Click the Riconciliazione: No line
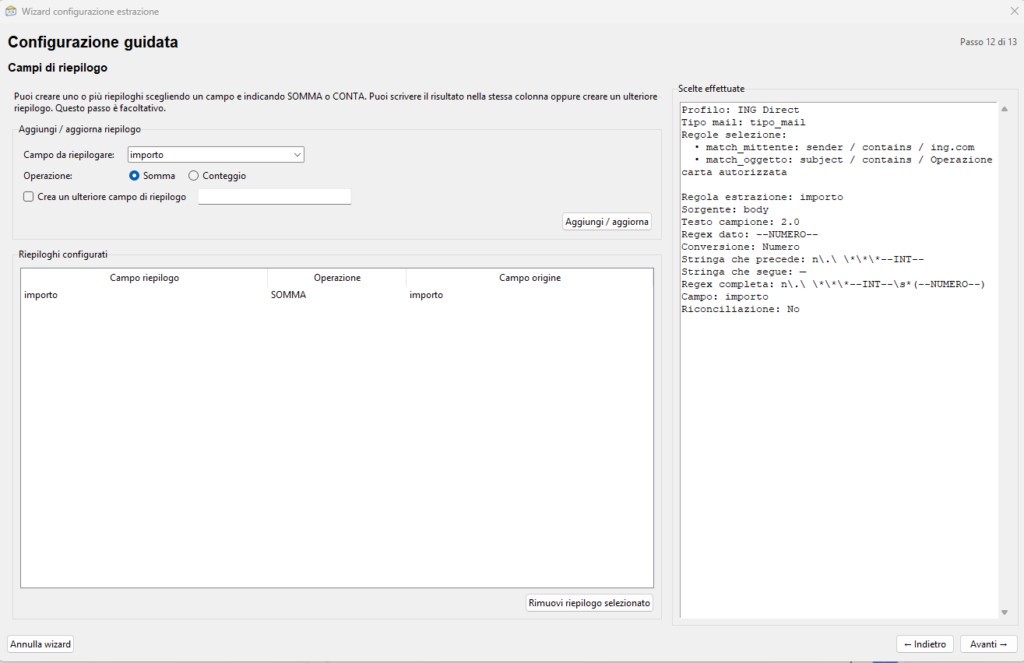This screenshot has width=1024, height=663. [x=740, y=309]
